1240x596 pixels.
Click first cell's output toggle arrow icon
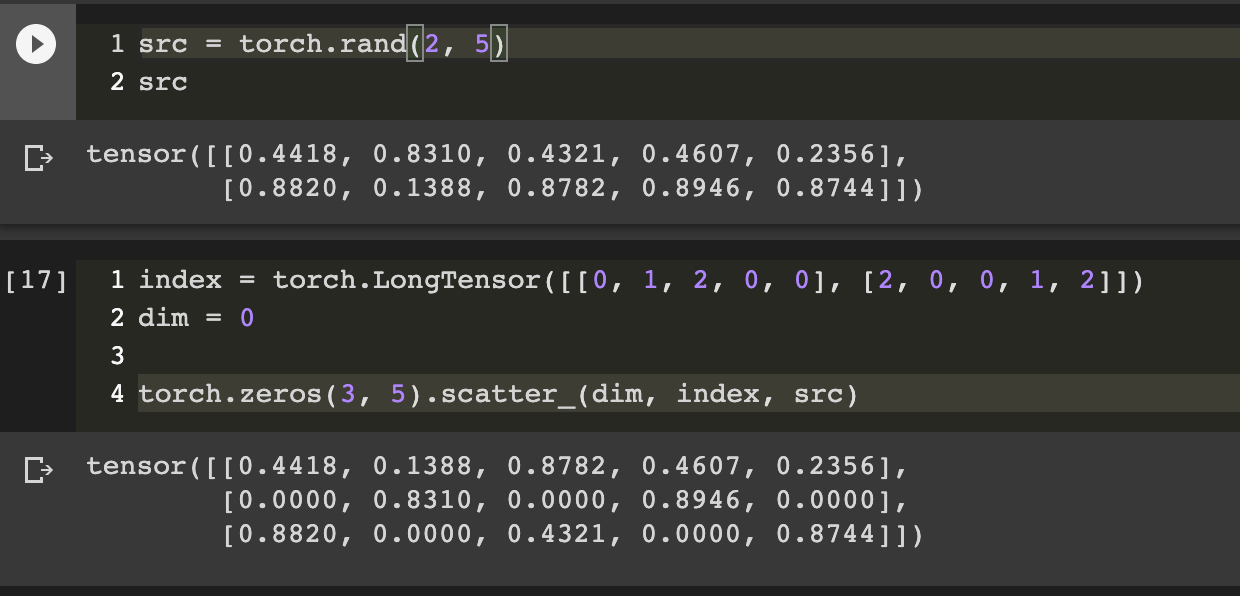point(37,158)
